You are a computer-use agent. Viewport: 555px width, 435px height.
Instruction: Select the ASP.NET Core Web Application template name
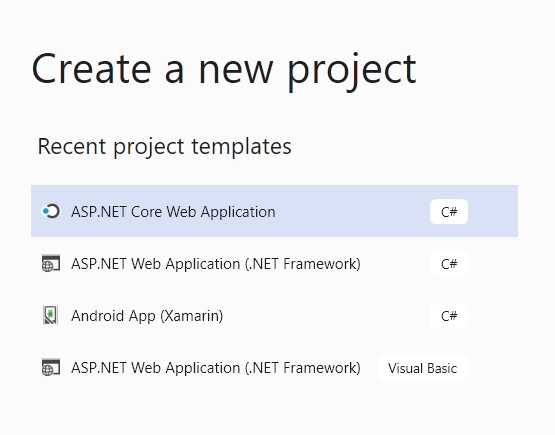(173, 212)
